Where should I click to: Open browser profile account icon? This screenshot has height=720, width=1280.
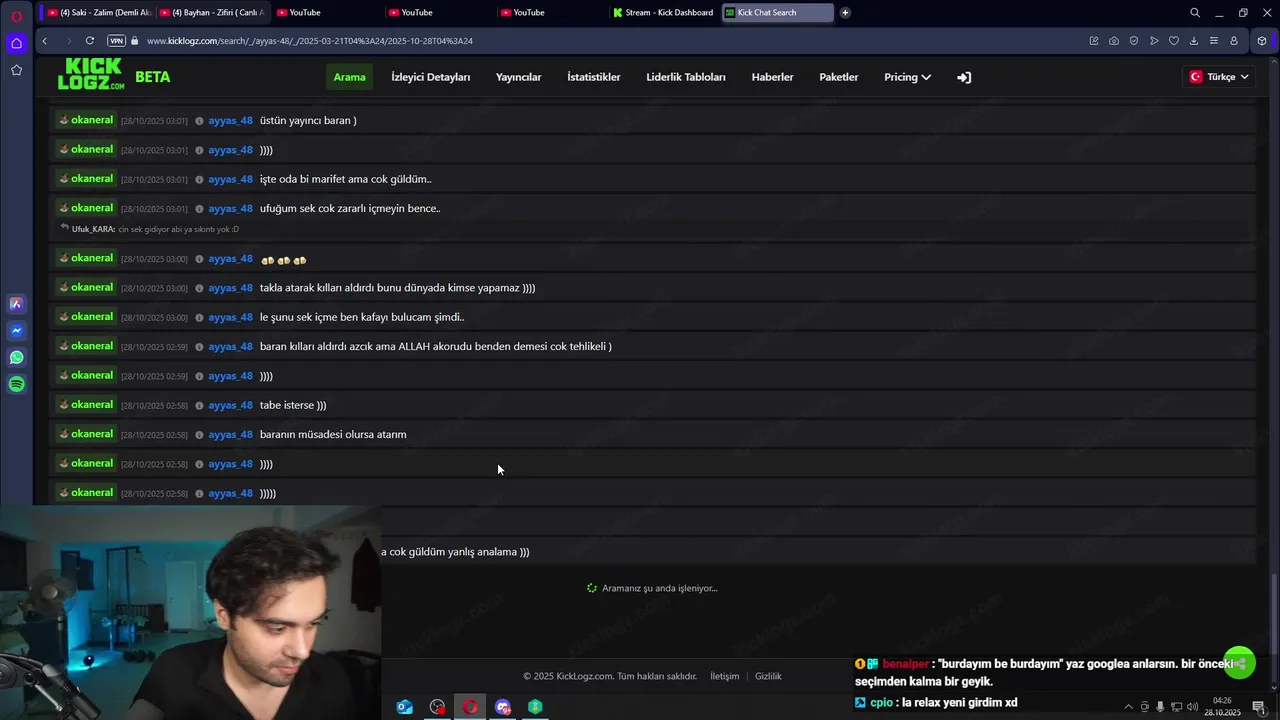coord(1234,41)
